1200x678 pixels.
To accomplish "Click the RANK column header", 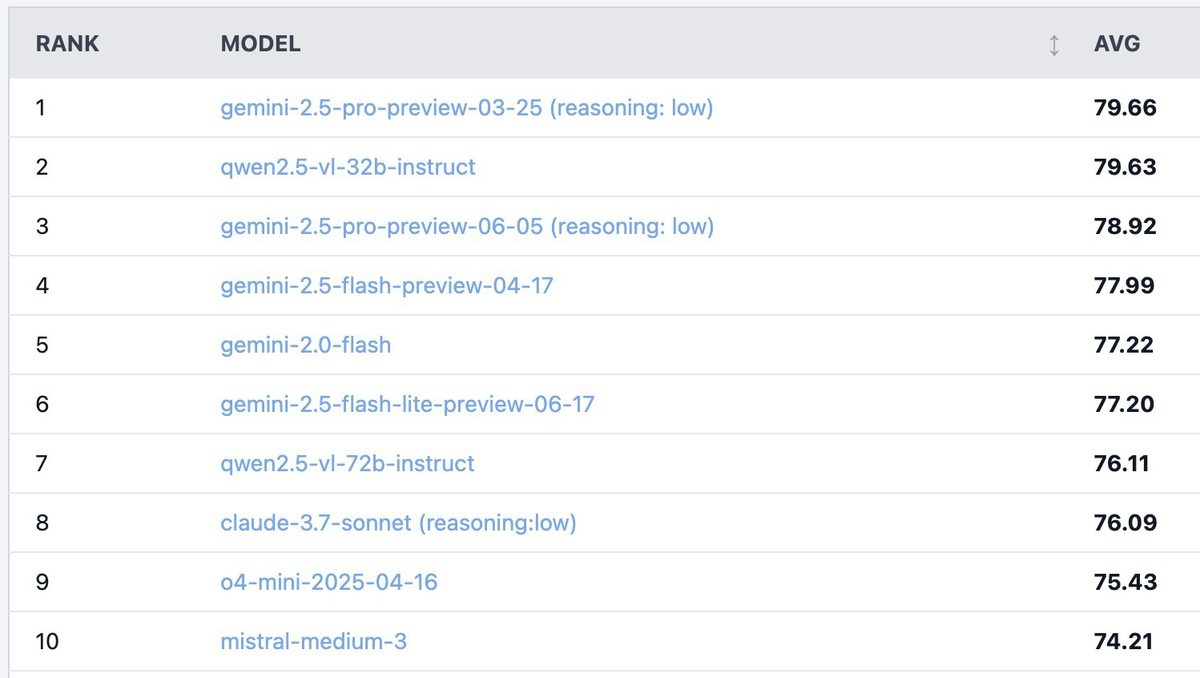I will pos(67,44).
